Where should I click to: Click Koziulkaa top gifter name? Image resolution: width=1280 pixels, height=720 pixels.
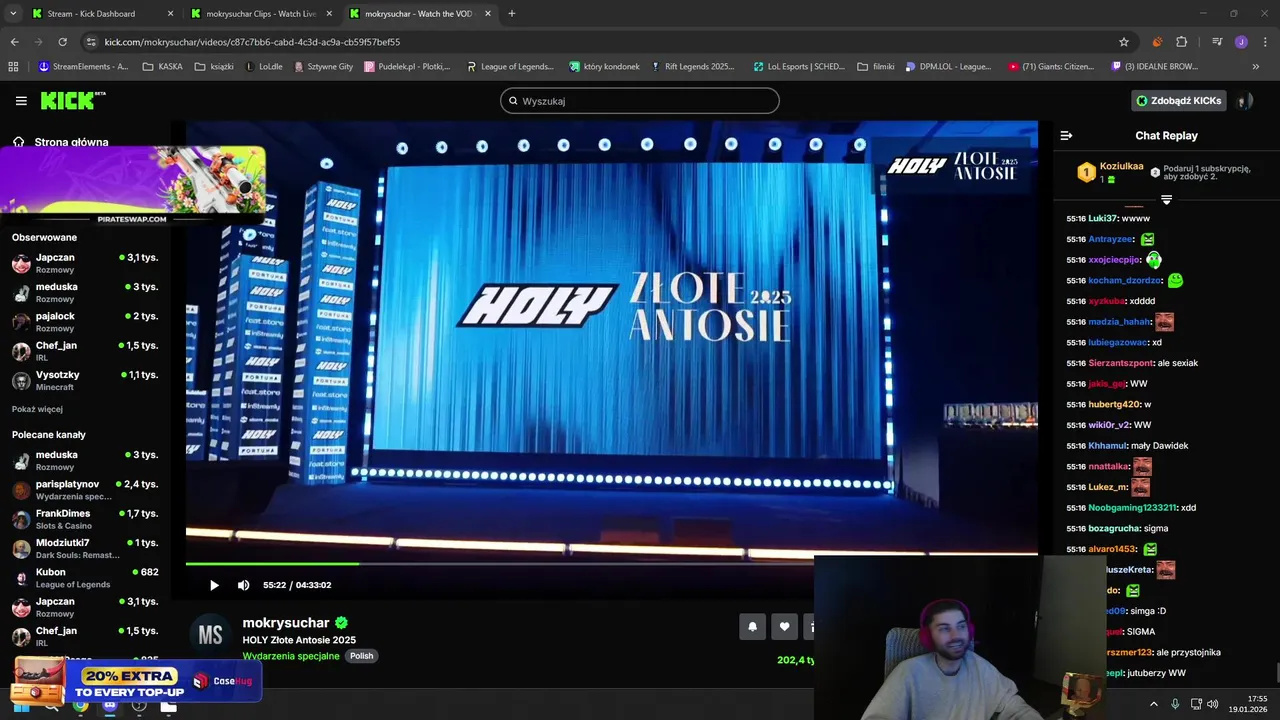[x=1121, y=166]
